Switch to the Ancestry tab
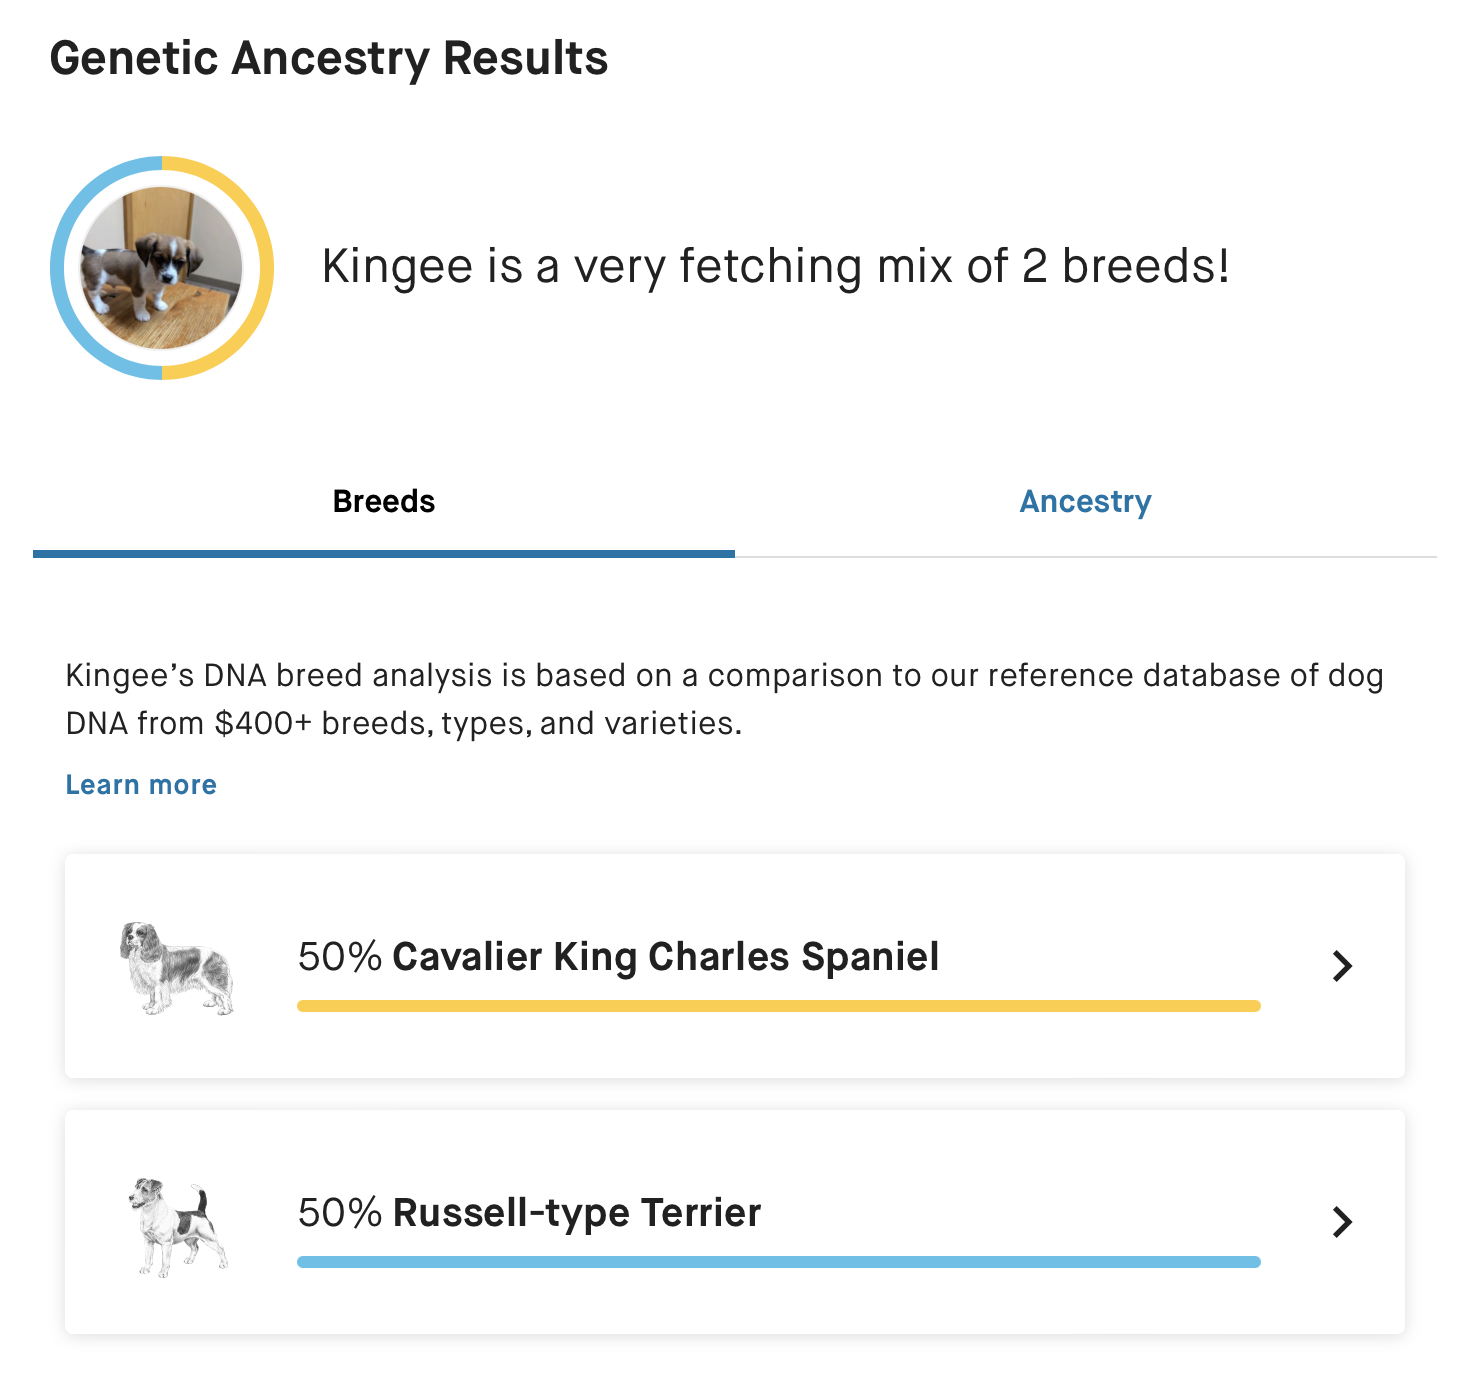Screen dimensions: 1478x1396 (1085, 501)
